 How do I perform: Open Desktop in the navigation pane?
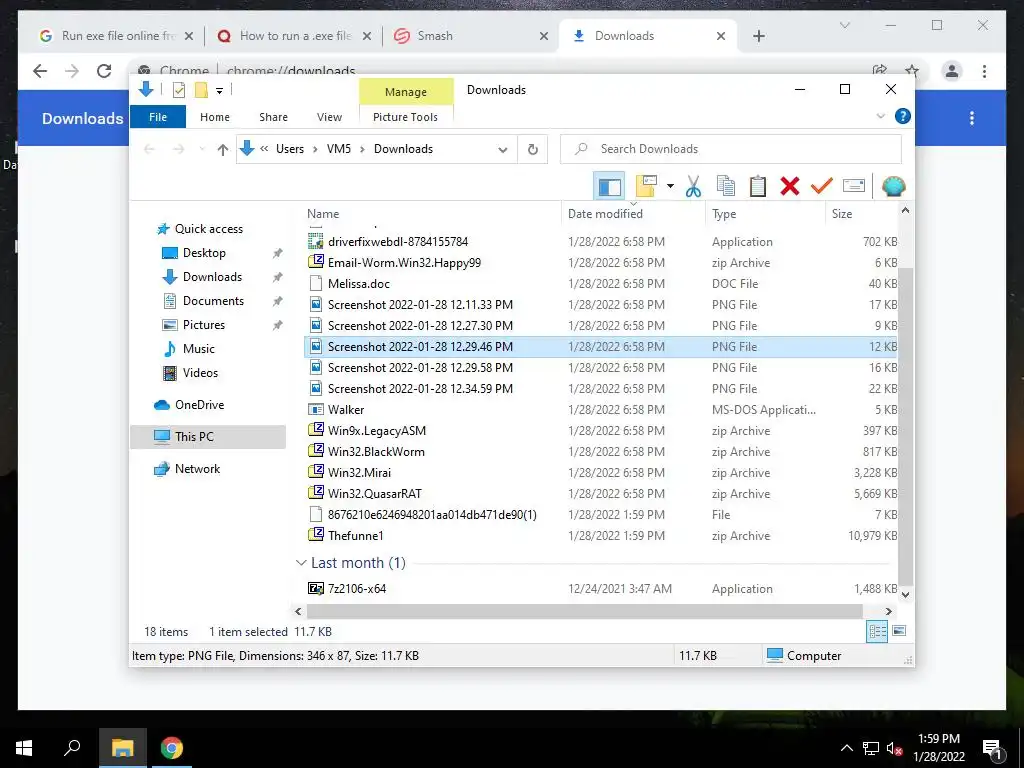tap(204, 253)
